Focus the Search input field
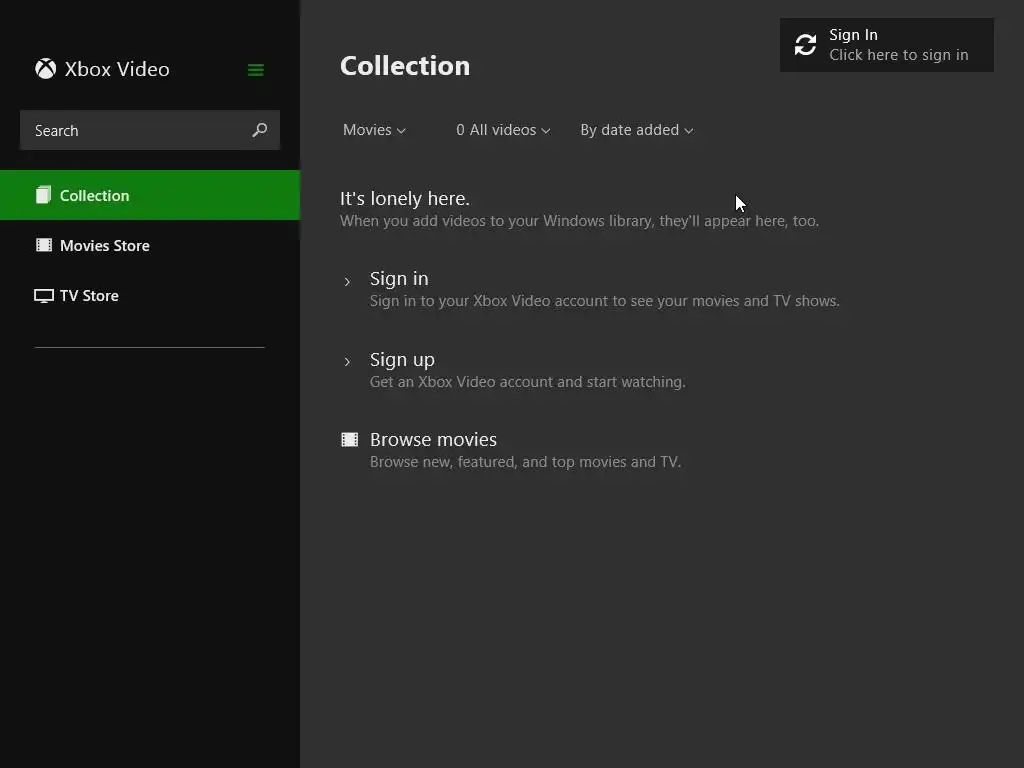The image size is (1024, 768). point(135,131)
